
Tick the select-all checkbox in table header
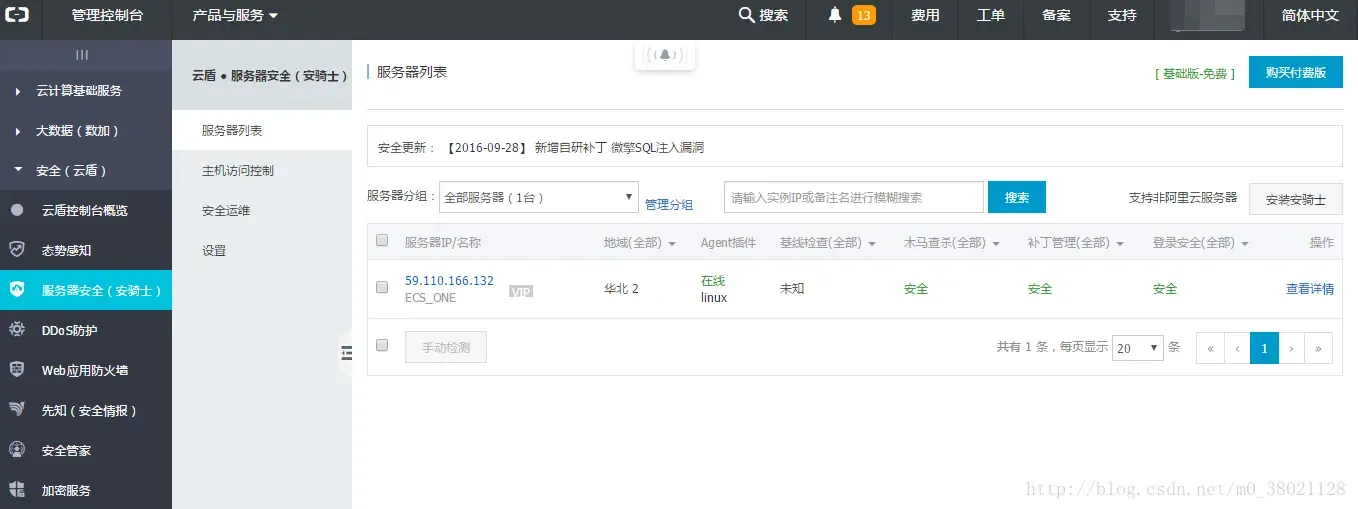point(381,241)
